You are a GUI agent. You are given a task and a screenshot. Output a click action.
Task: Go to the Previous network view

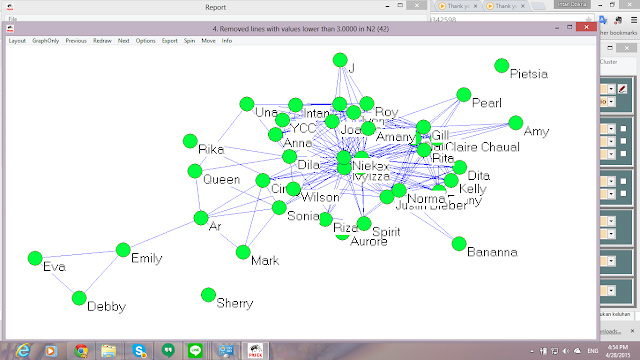pos(76,41)
